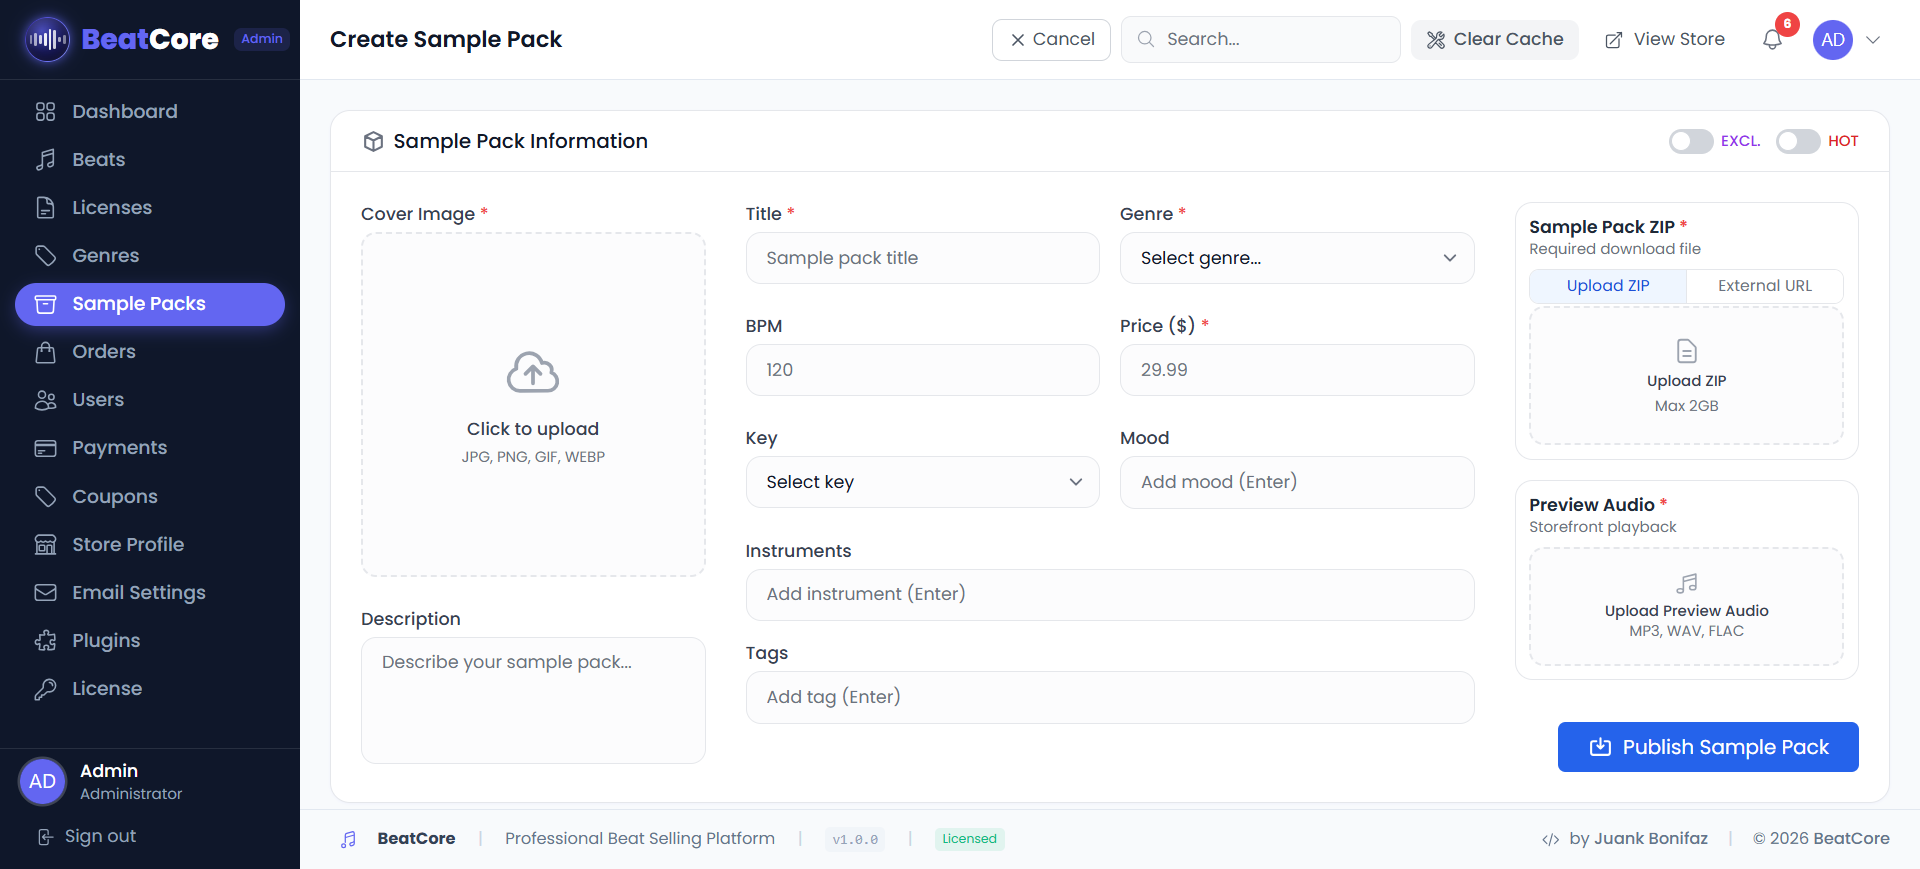Click the Licenses document icon
This screenshot has height=869, width=1920.
tap(45, 207)
